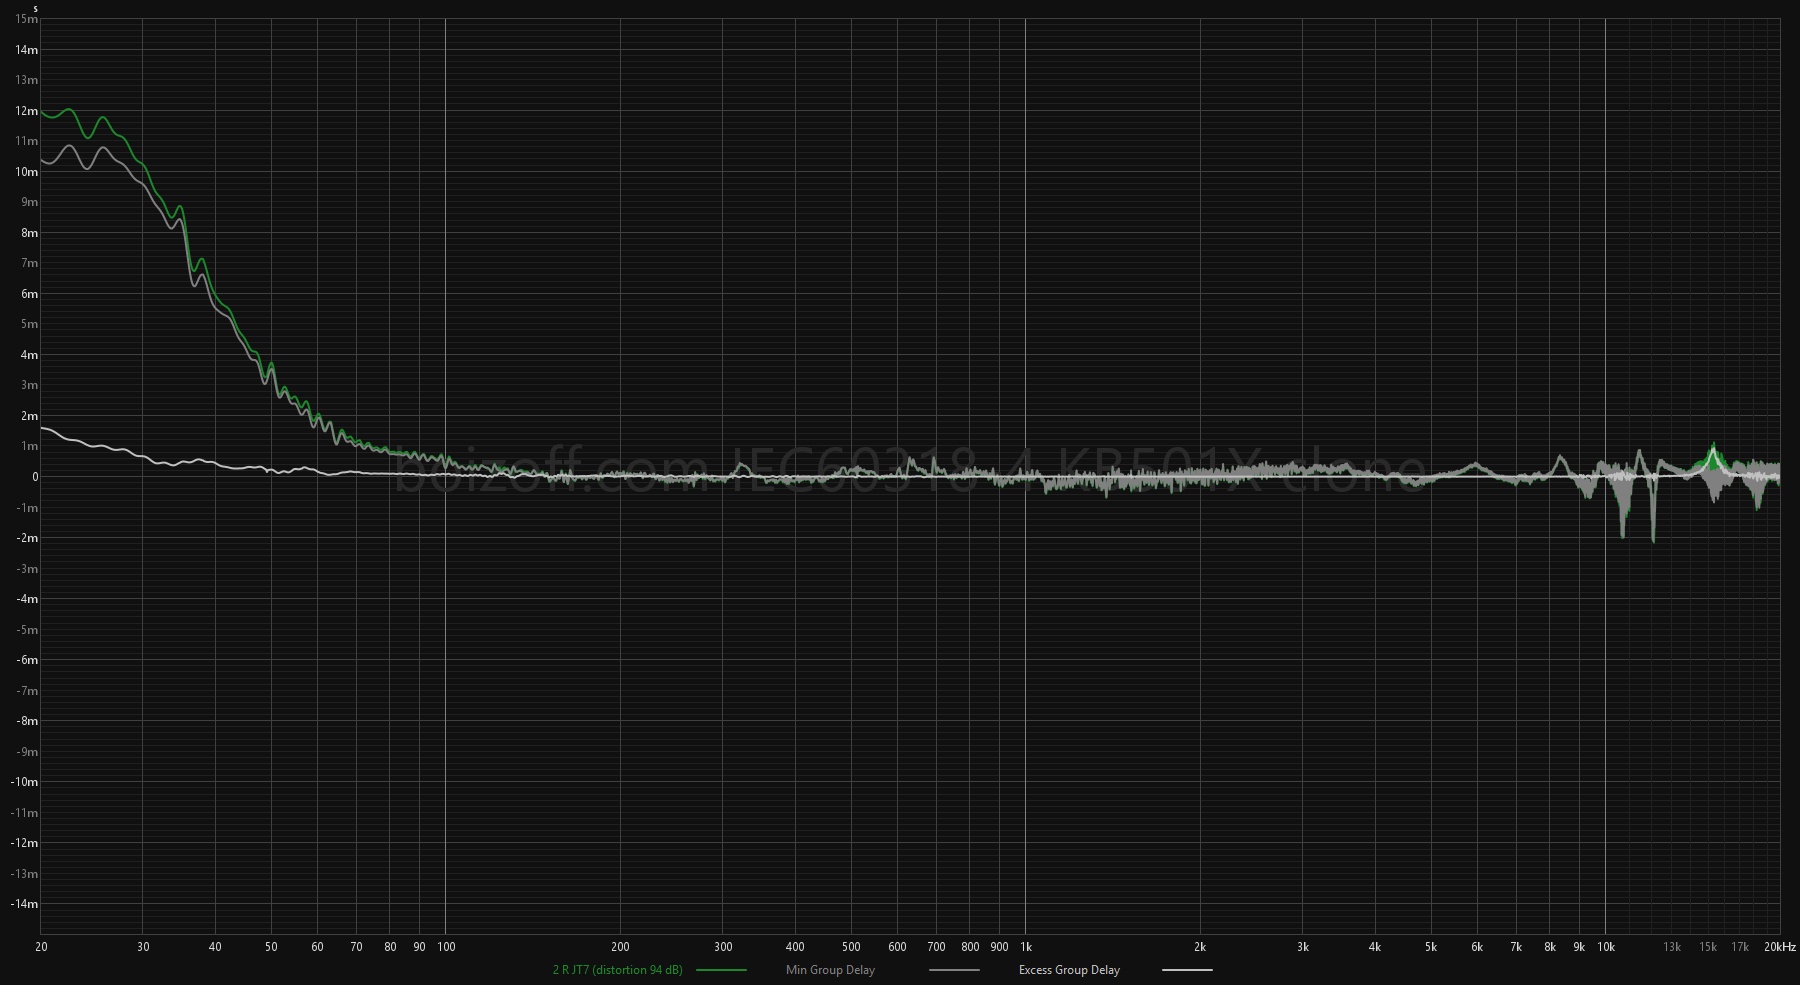1800x985 pixels.
Task: Click the -14m label on vertical axis
Action: click(x=25, y=904)
